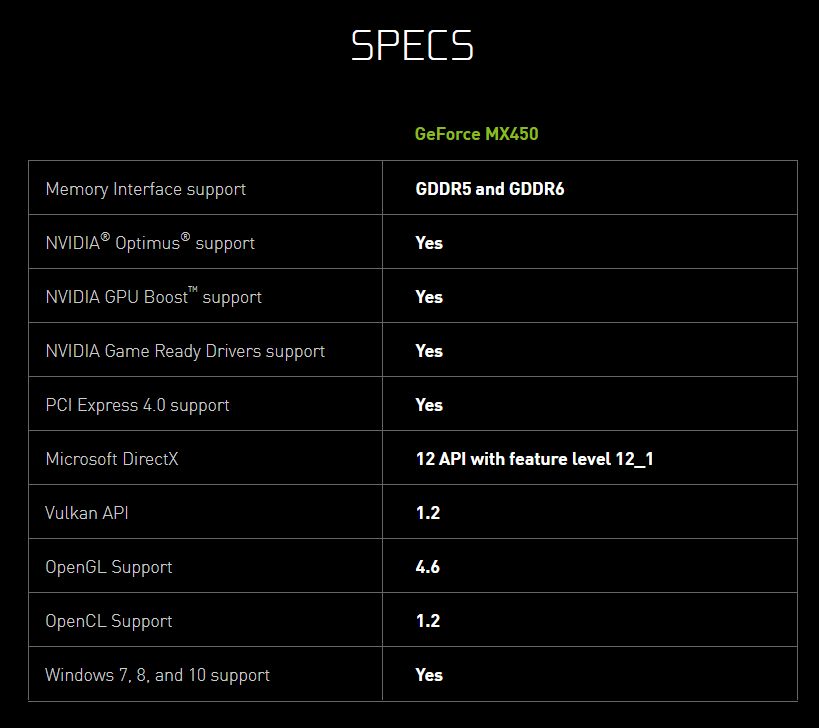Click Yes beside PCI Express 4.0 support

coord(429,405)
